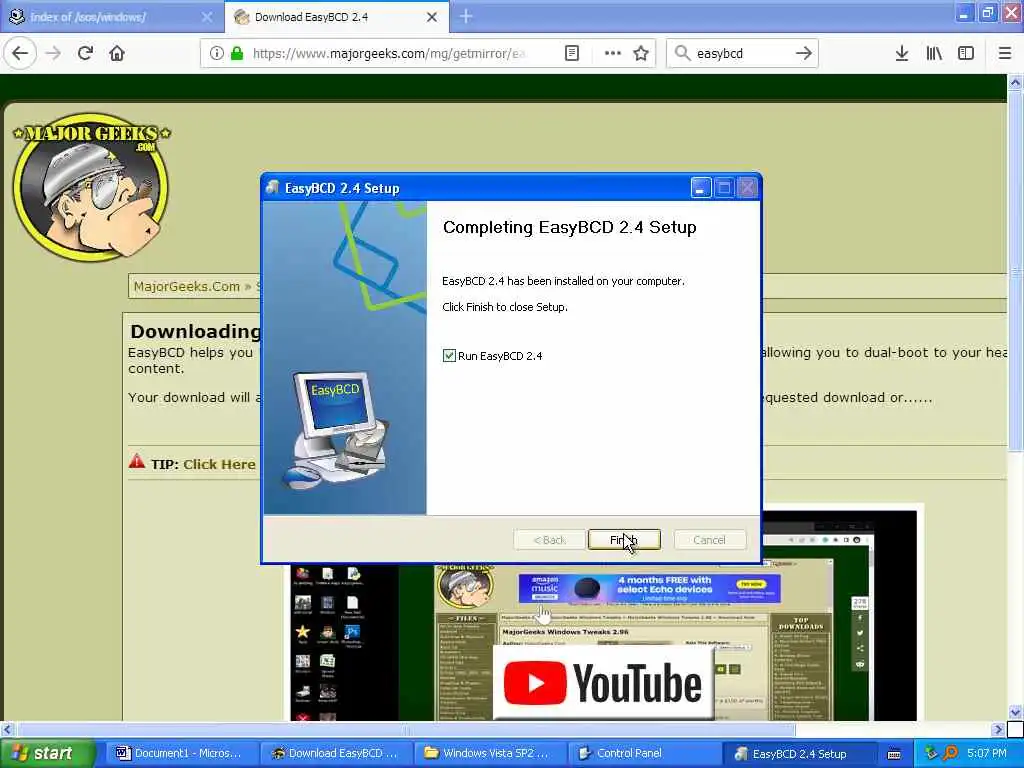Screen dimensions: 1024x768
Task: Click the green padlock security icon
Action: pyautogui.click(x=237, y=54)
